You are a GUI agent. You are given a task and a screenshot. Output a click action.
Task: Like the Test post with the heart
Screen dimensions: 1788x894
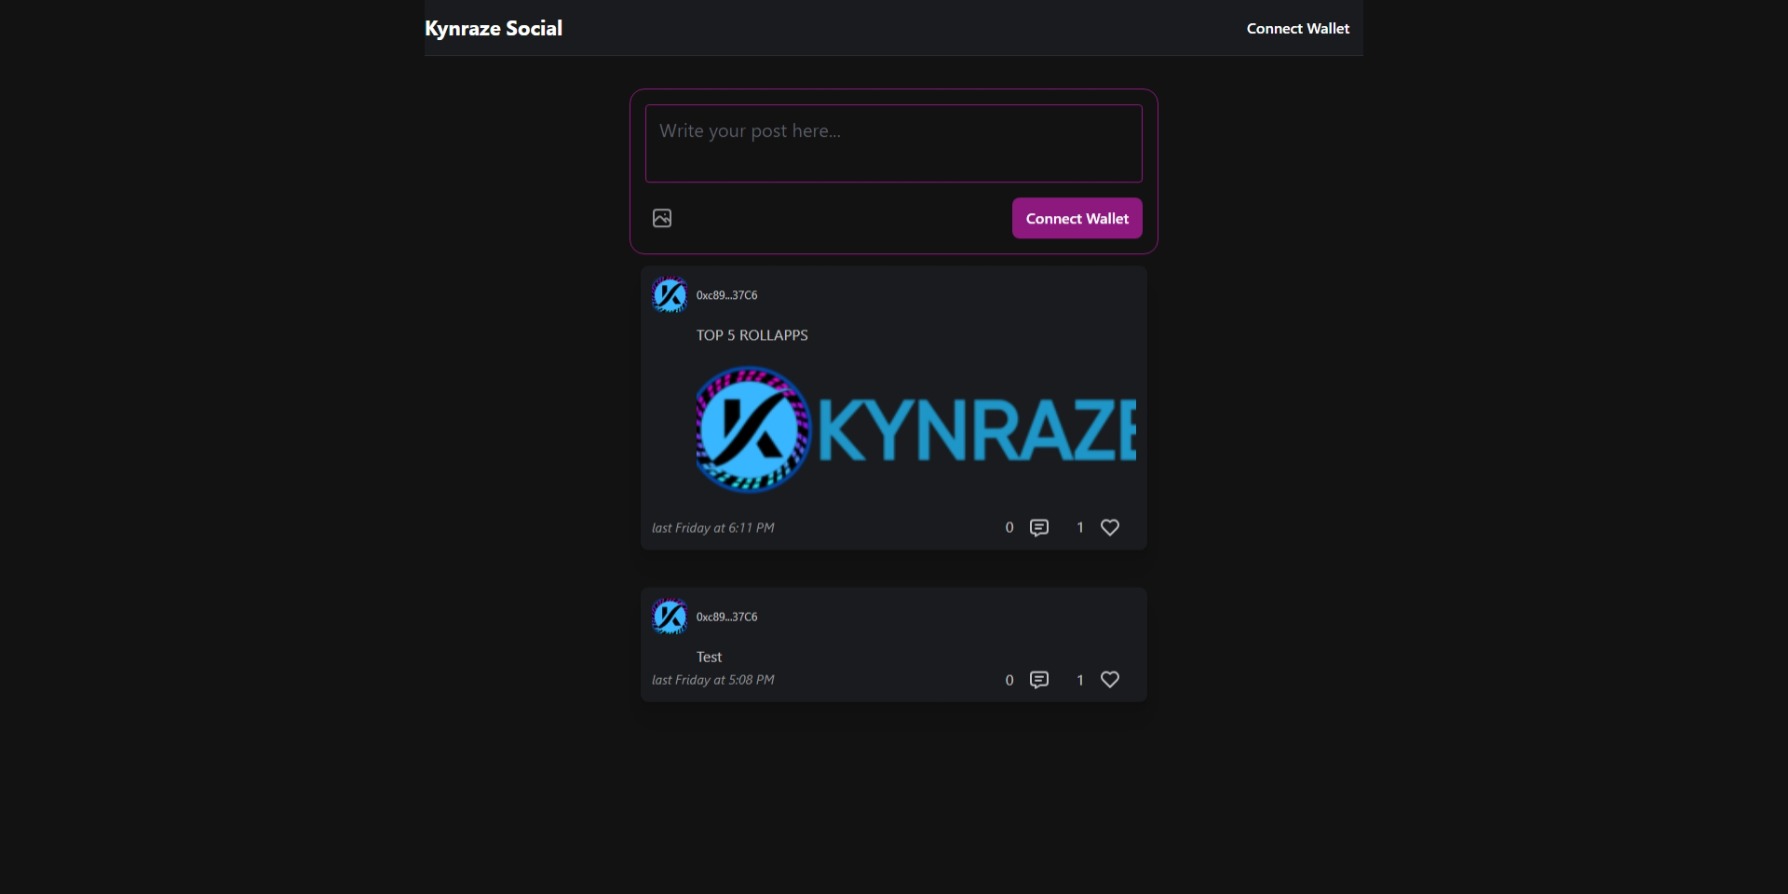tap(1109, 679)
